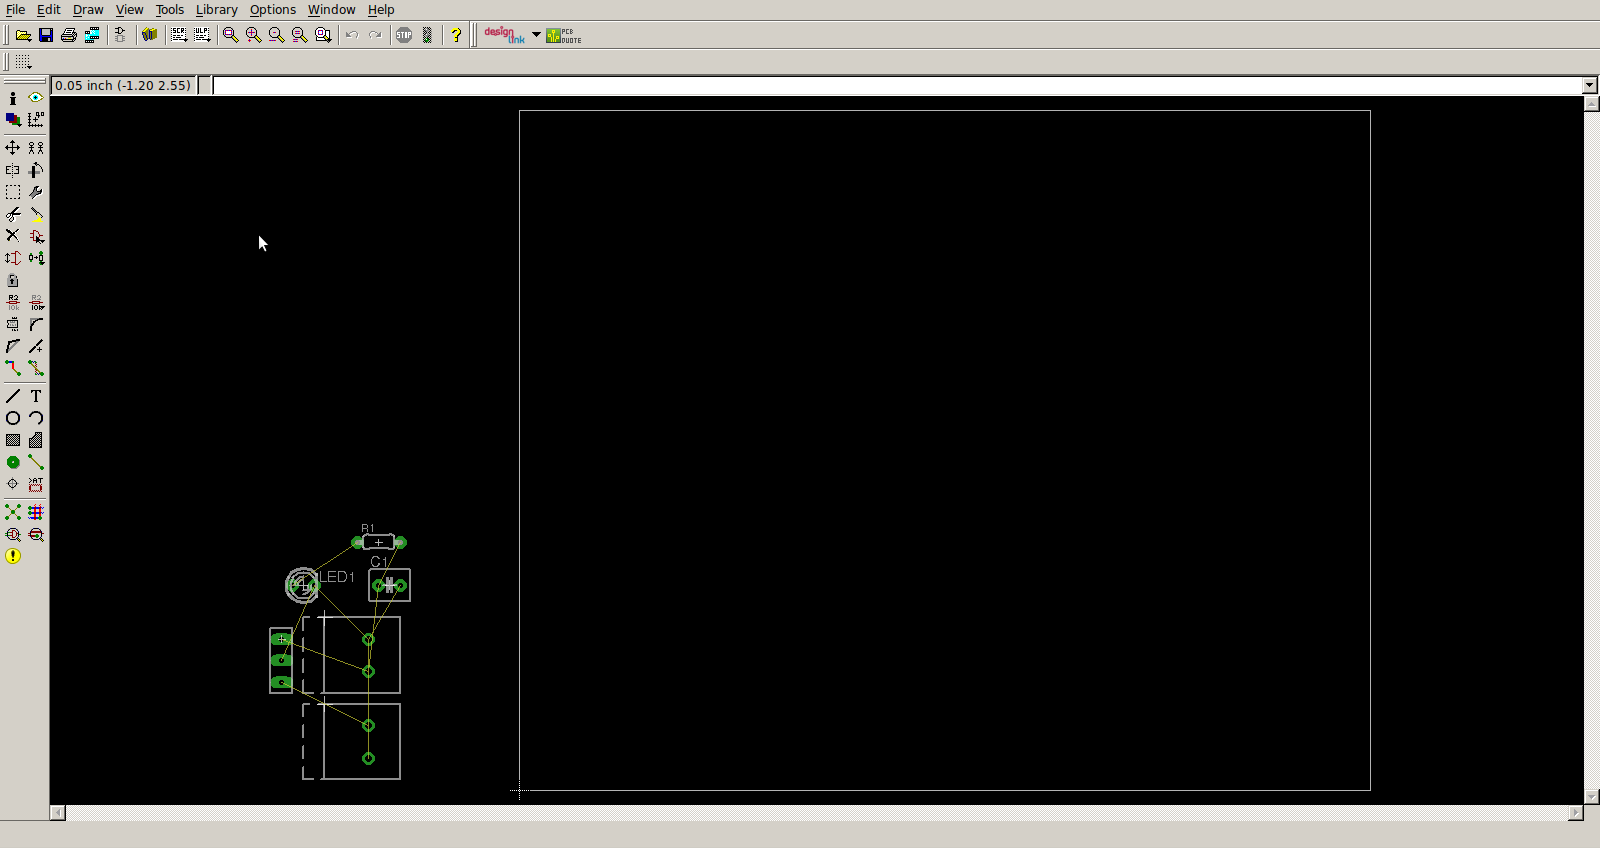Click the PCB Quote button
This screenshot has height=848, width=1600.
(x=564, y=35)
